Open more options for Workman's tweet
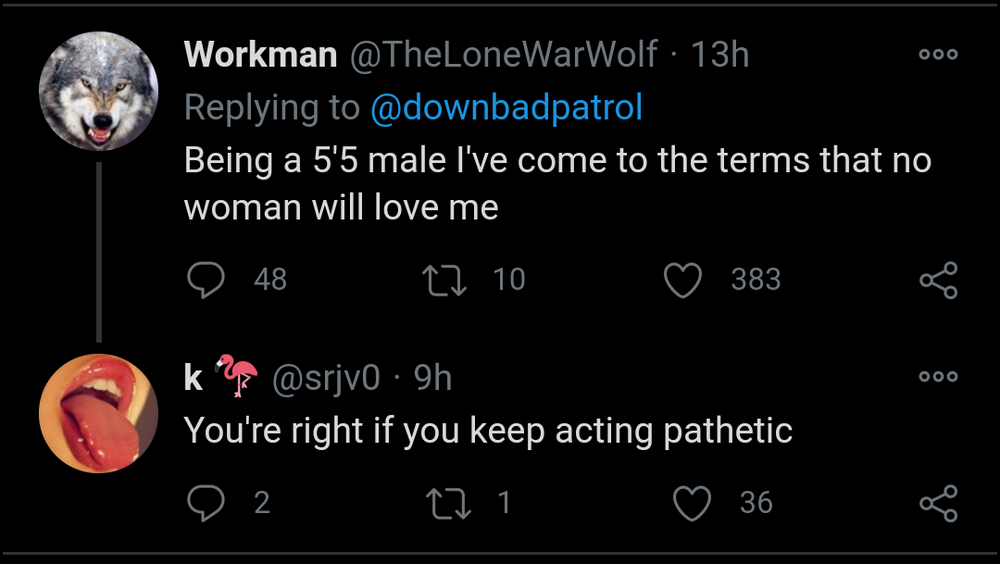 [x=938, y=55]
